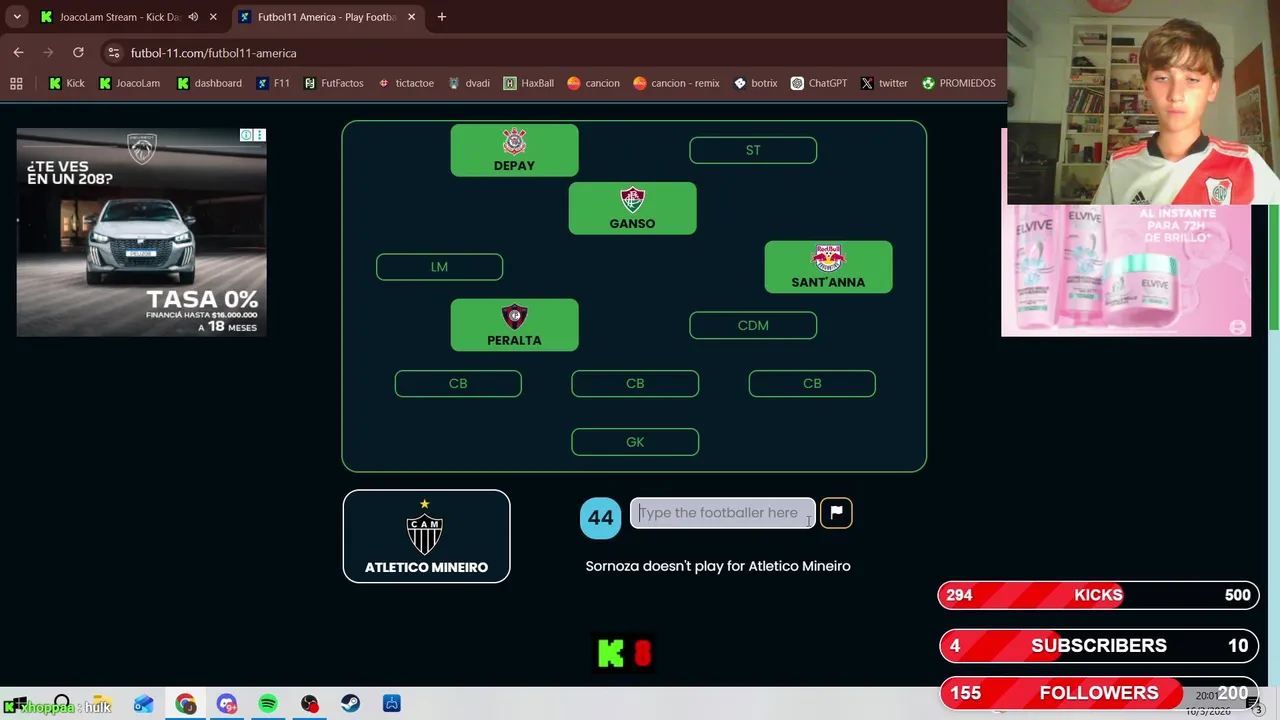
Task: Click the DEPAY player card
Action: pos(514,150)
